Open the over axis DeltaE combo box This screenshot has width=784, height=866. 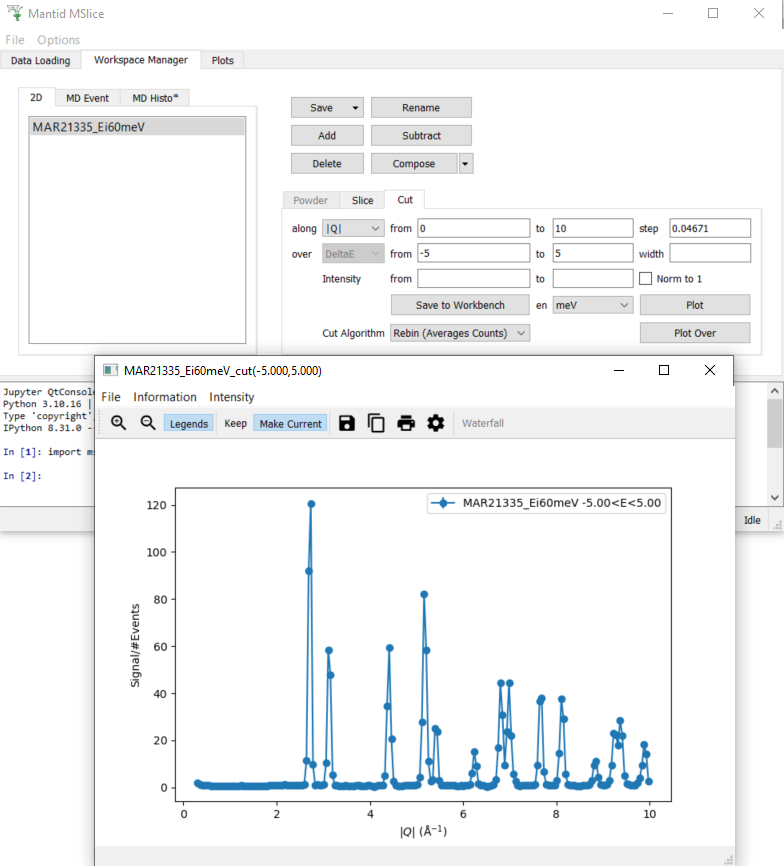353,254
